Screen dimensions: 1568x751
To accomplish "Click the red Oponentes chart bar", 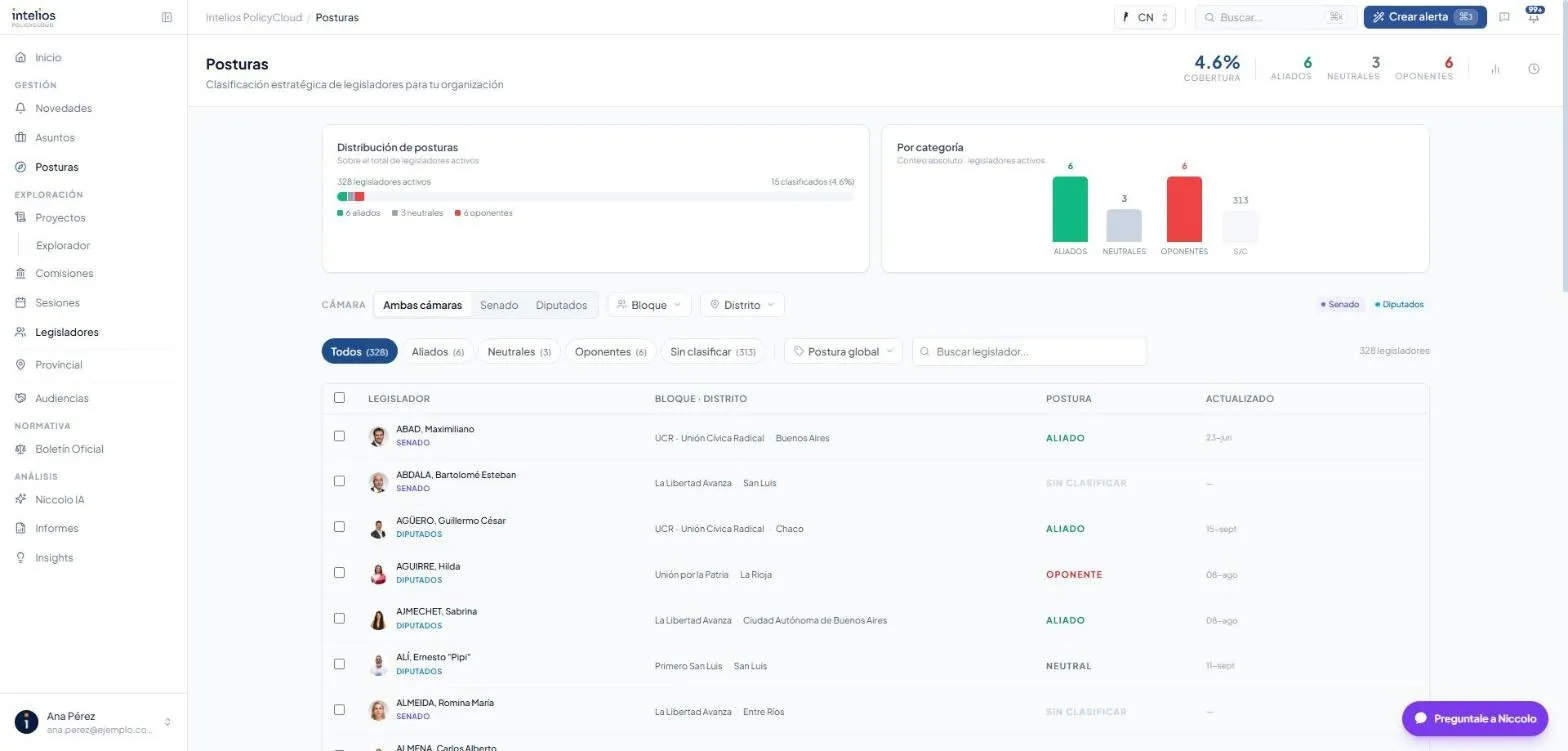I will 1184,209.
